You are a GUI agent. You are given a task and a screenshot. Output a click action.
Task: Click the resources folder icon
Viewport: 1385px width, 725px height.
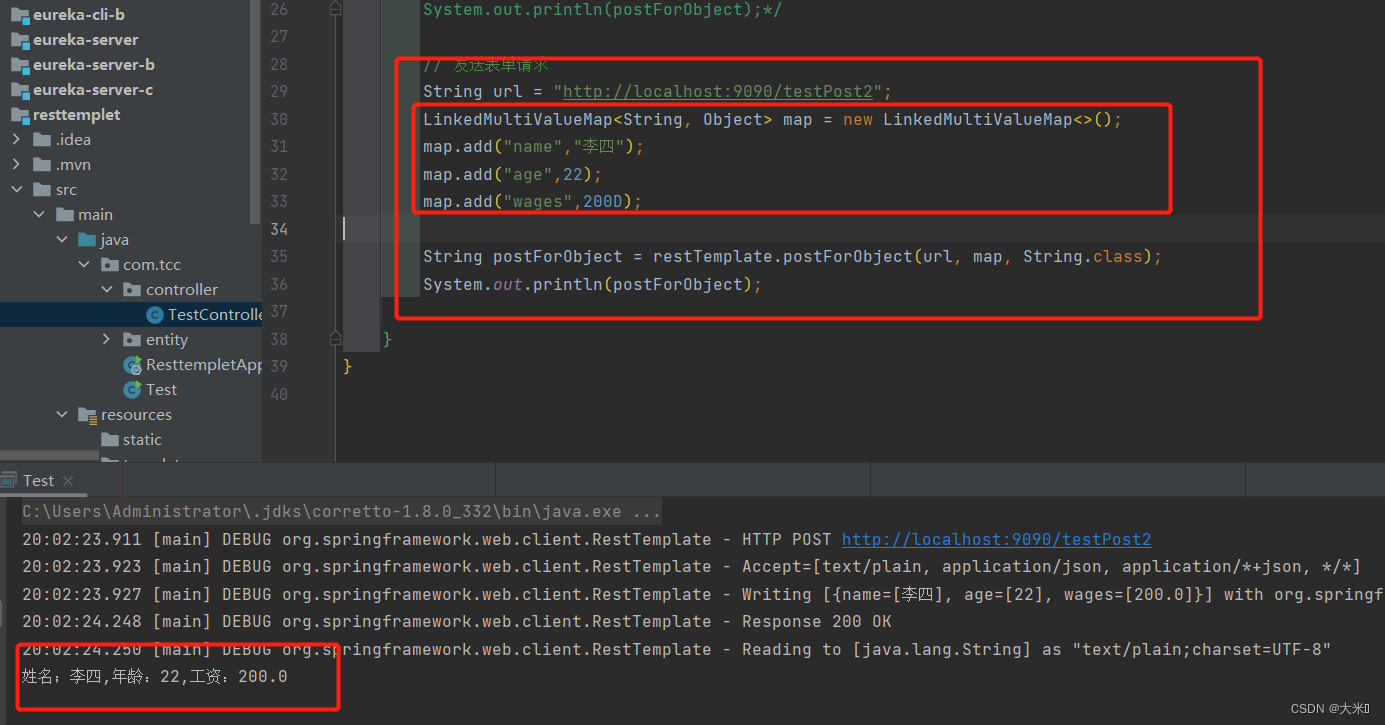[x=87, y=415]
